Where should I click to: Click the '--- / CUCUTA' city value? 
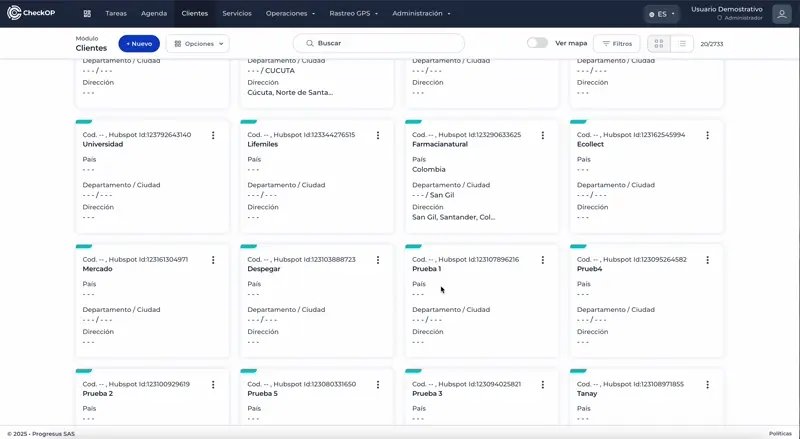click(271, 70)
